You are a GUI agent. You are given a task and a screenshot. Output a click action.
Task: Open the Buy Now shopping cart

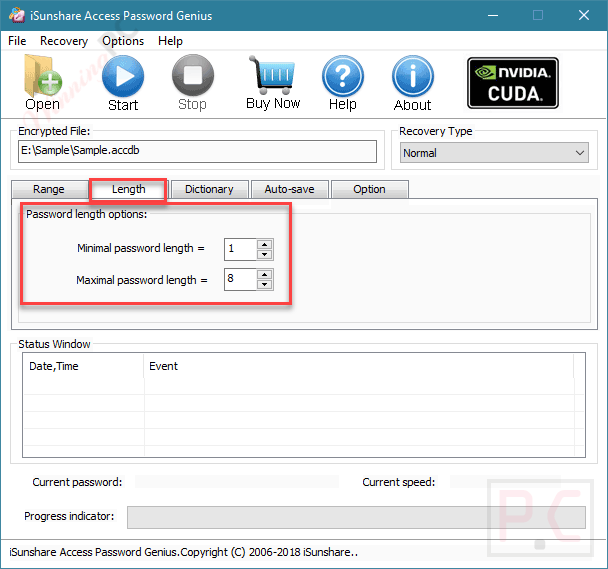tap(273, 75)
